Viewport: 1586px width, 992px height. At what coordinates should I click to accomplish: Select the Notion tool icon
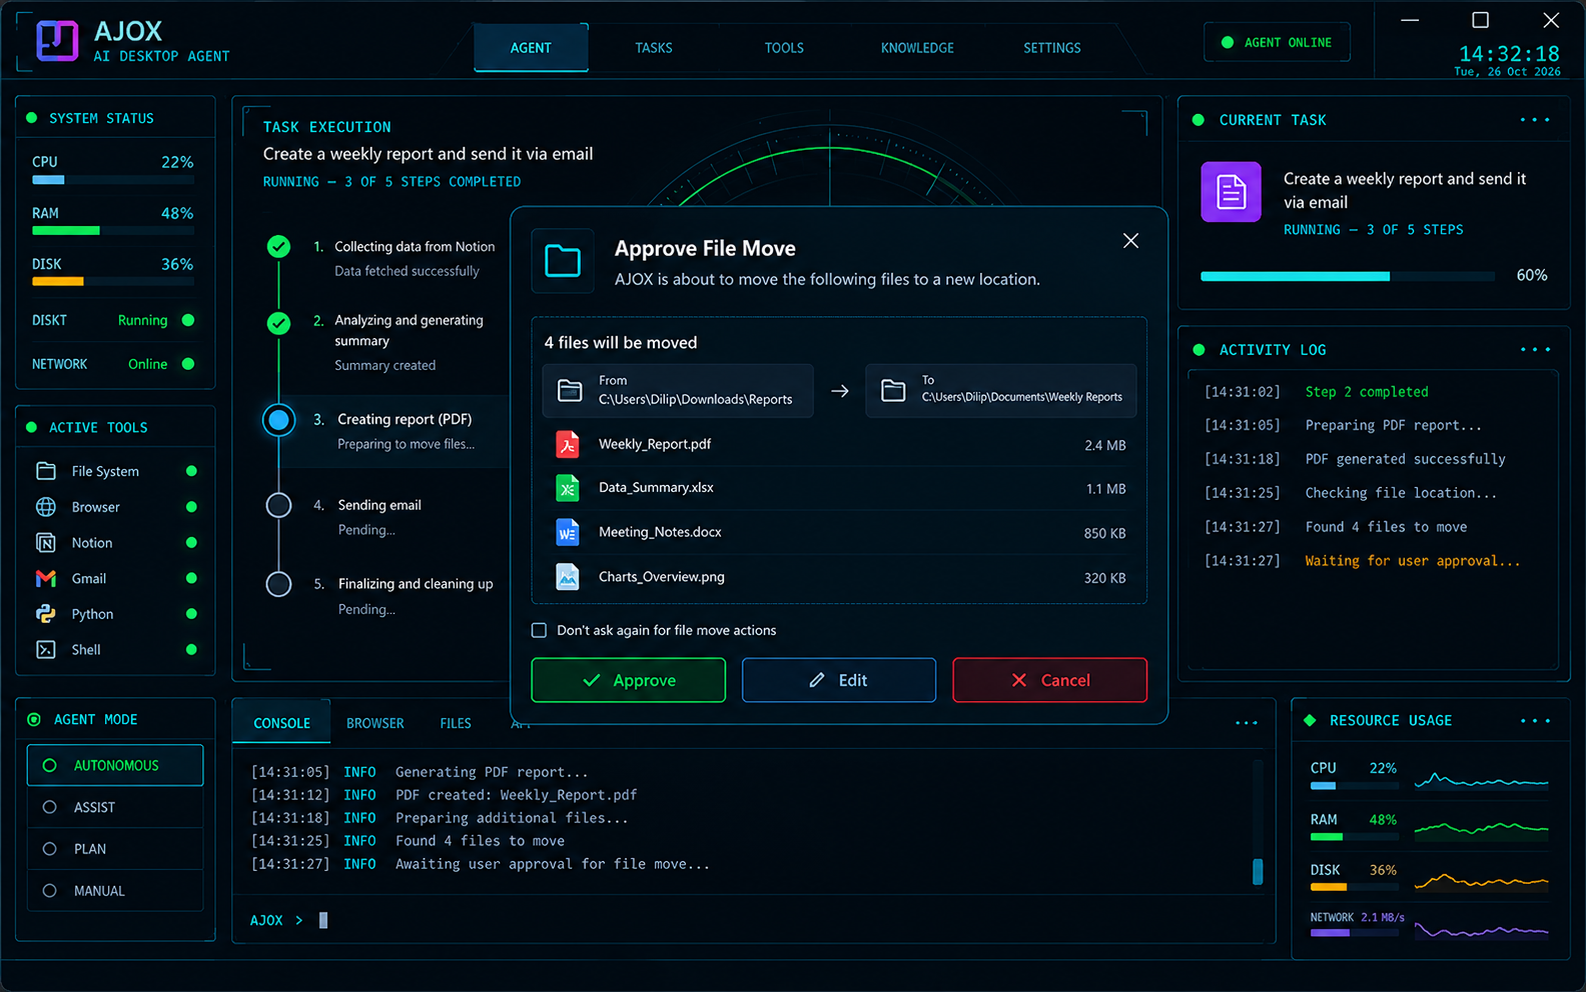point(46,543)
